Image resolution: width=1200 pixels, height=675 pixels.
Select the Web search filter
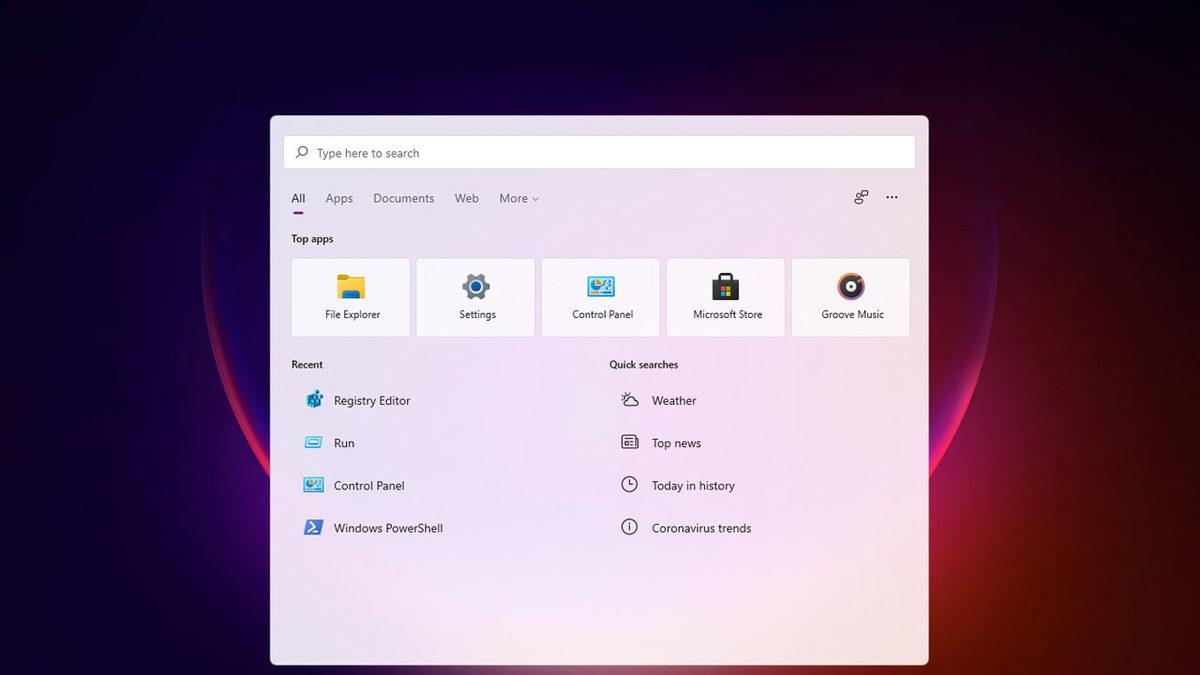pos(466,198)
